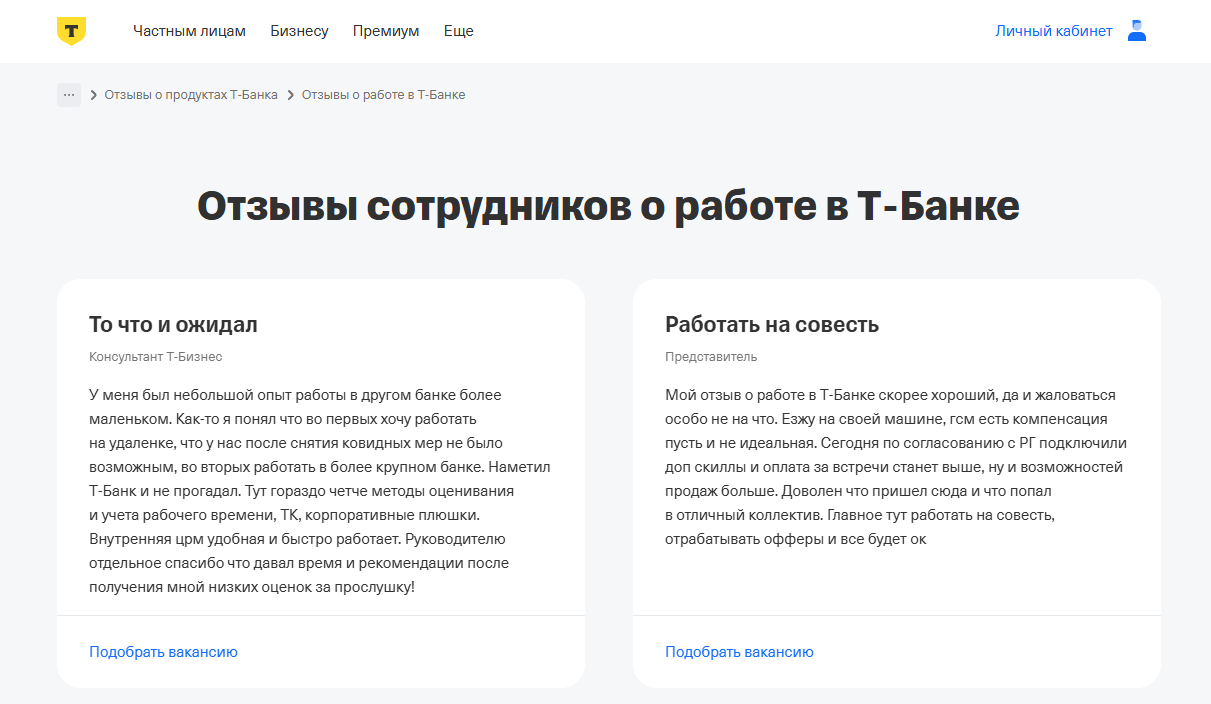
Task: Select the 'То что и ожидал' review title
Action: (x=173, y=324)
